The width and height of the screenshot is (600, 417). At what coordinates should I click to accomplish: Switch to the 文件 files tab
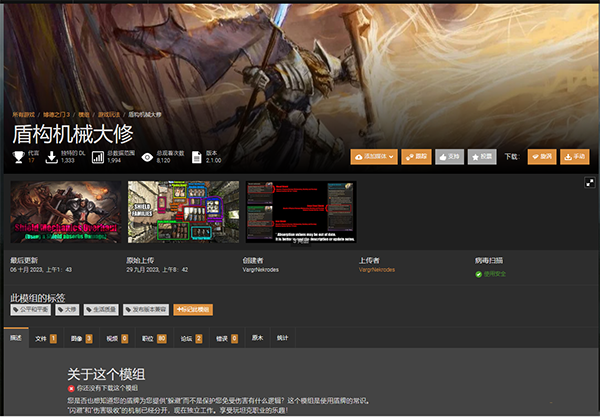point(46,339)
